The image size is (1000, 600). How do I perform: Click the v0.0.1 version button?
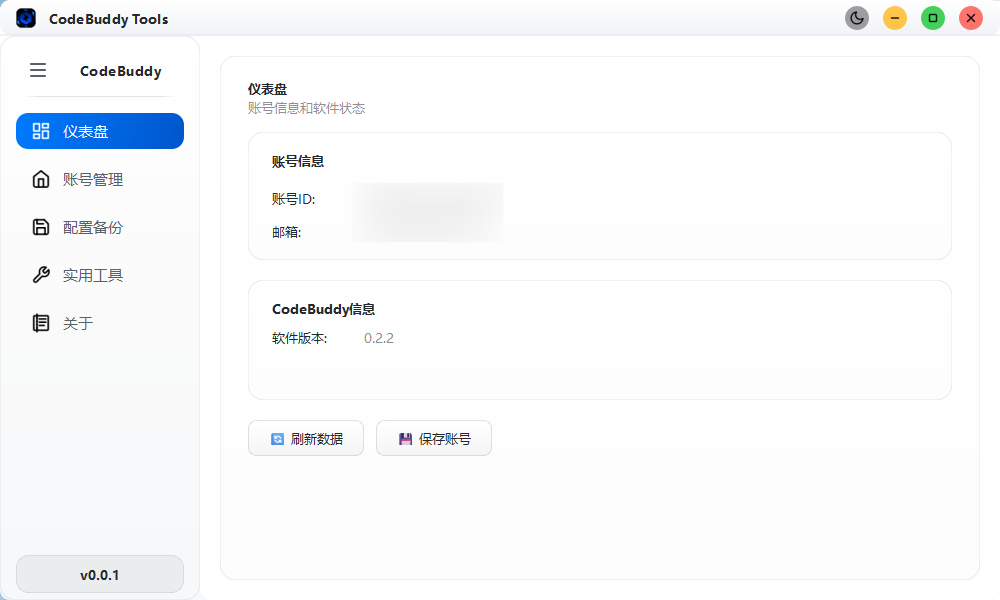(100, 574)
